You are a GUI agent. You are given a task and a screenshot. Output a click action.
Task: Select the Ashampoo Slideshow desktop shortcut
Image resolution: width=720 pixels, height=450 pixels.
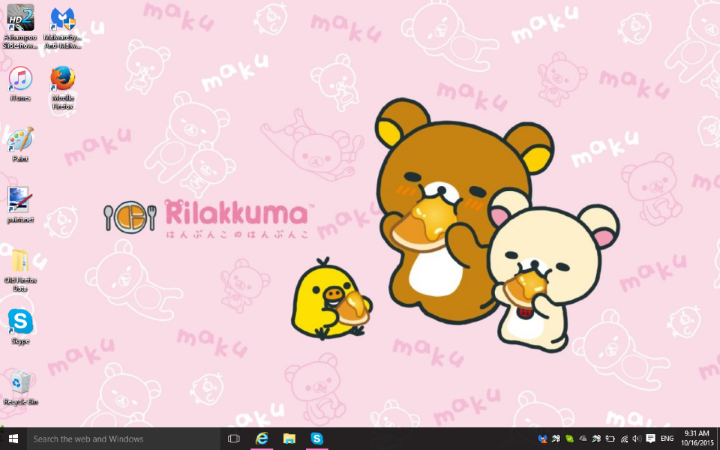(x=20, y=27)
